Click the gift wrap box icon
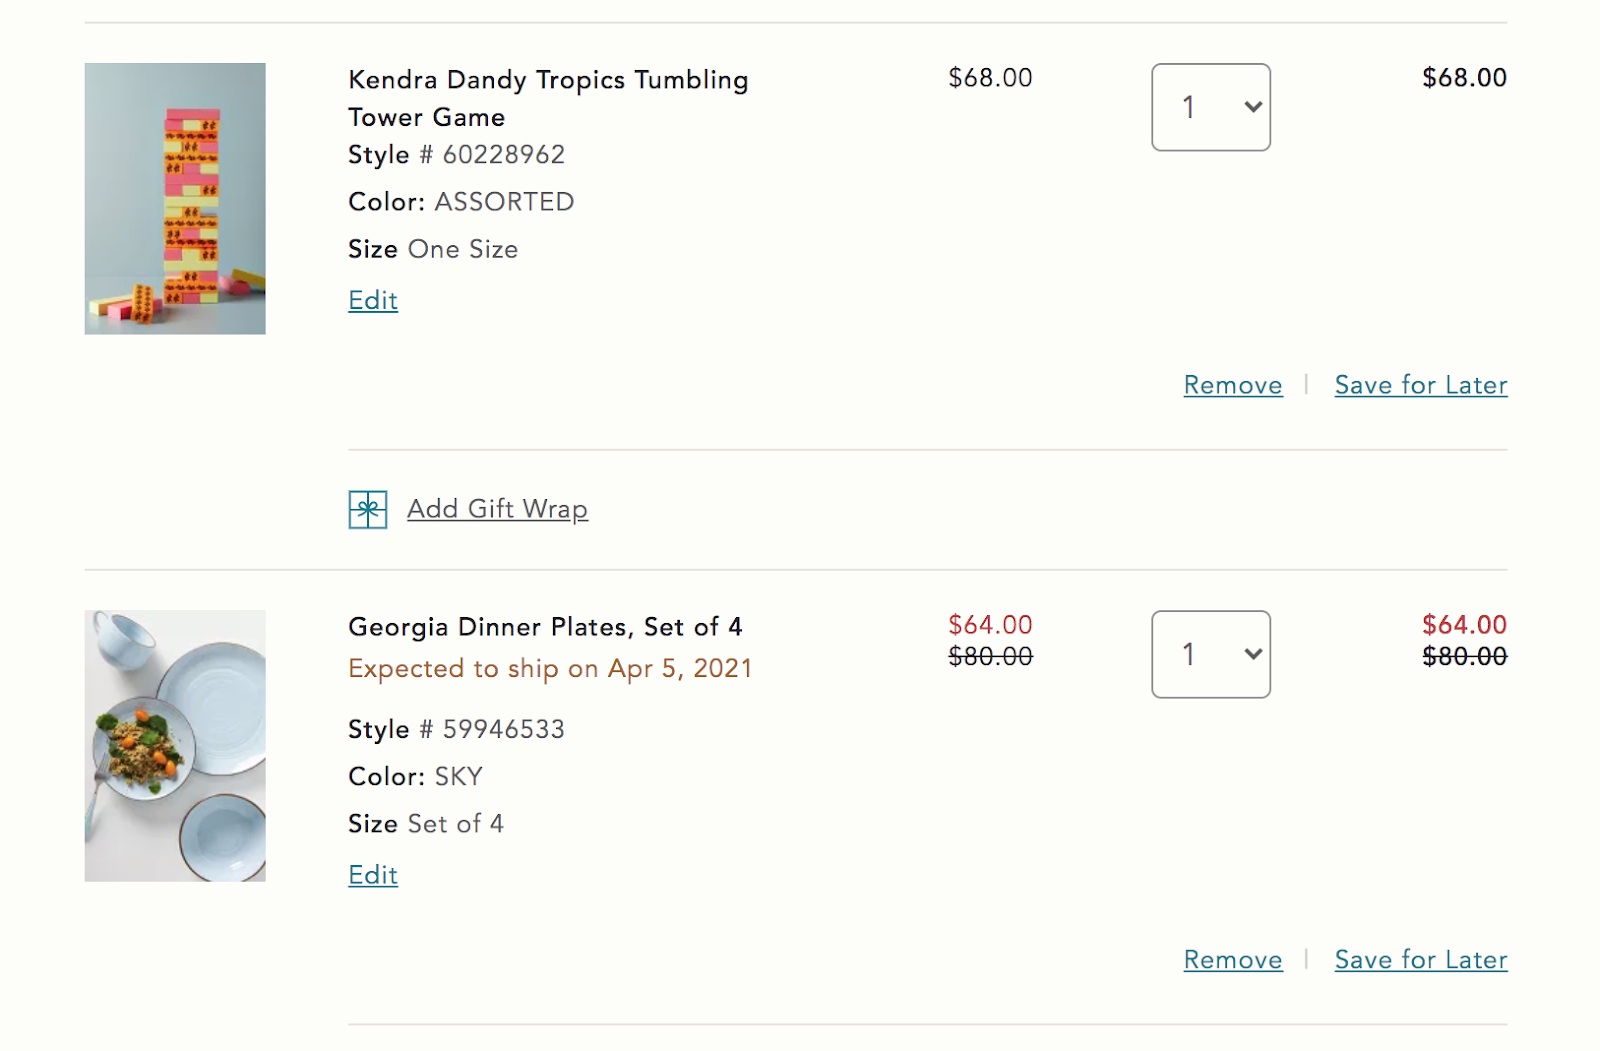Screen dimensions: 1600x1051 (368, 509)
